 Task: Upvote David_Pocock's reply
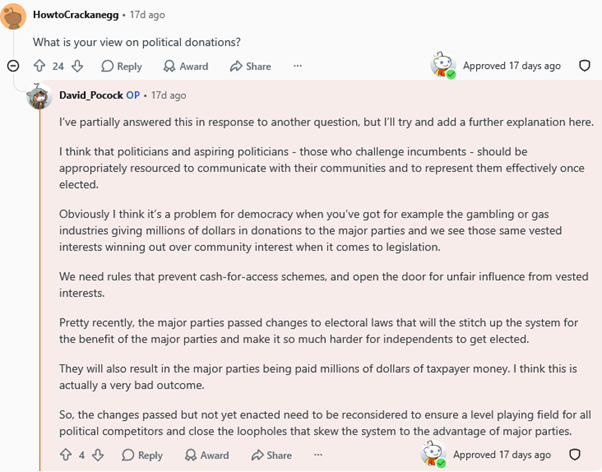click(x=66, y=455)
